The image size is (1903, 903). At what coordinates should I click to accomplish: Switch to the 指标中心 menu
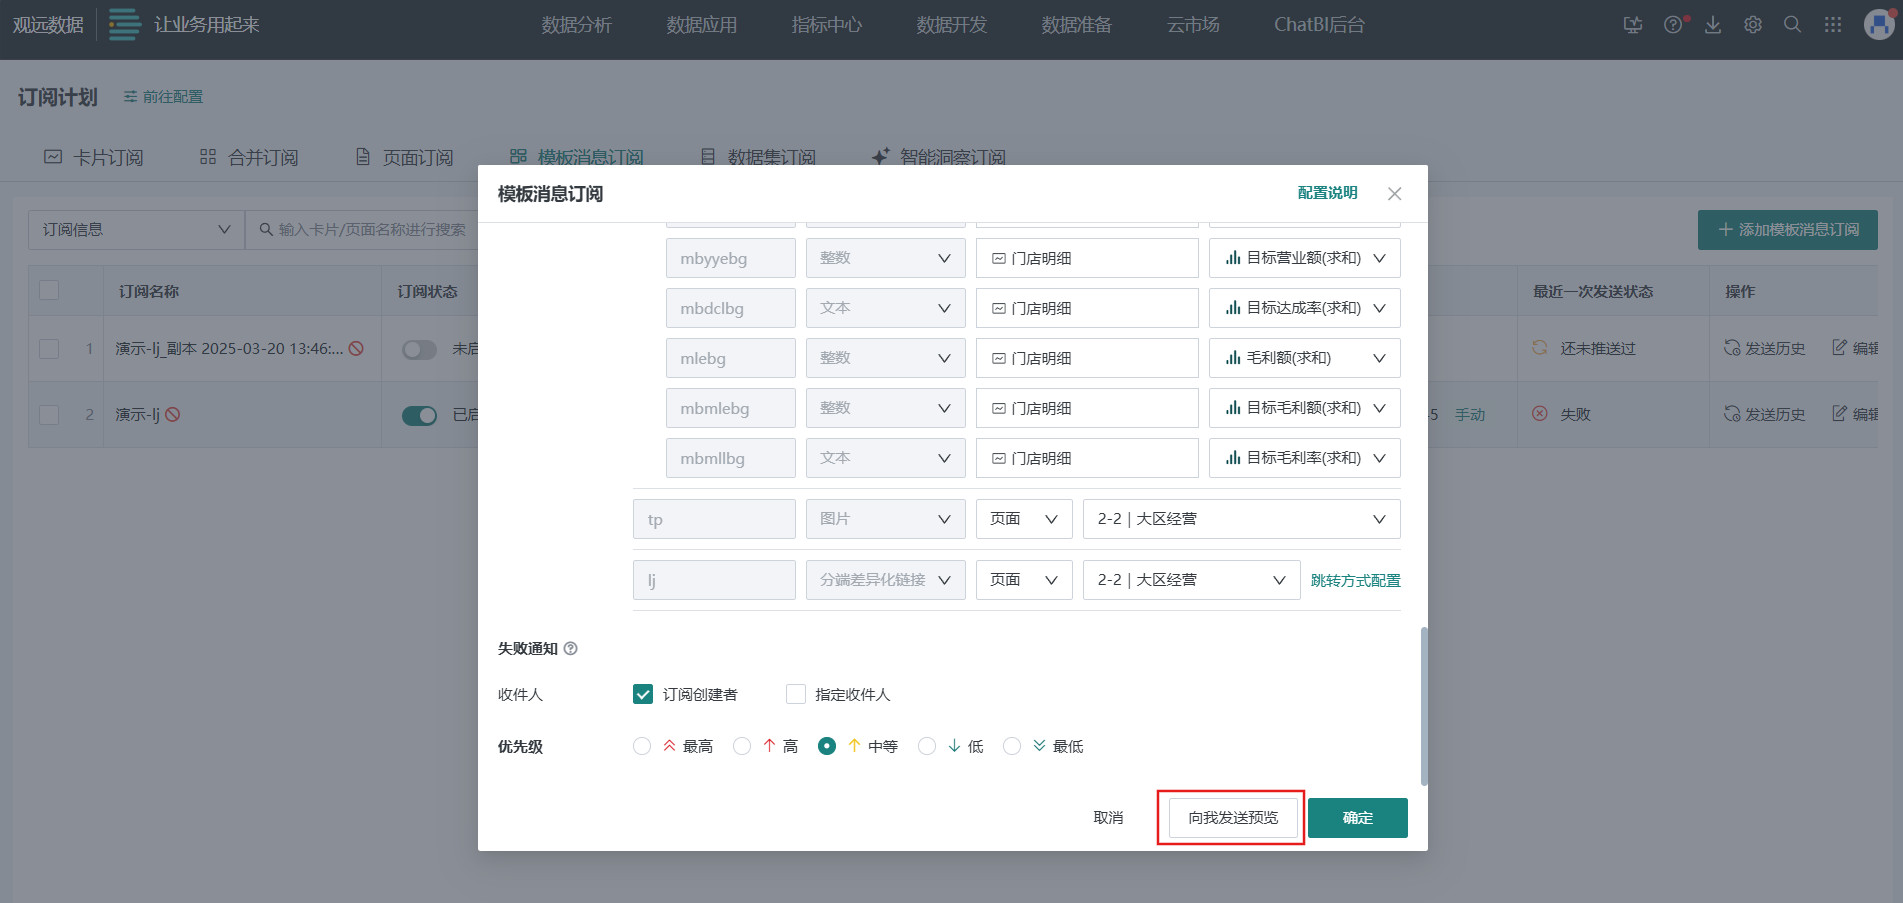coord(826,25)
